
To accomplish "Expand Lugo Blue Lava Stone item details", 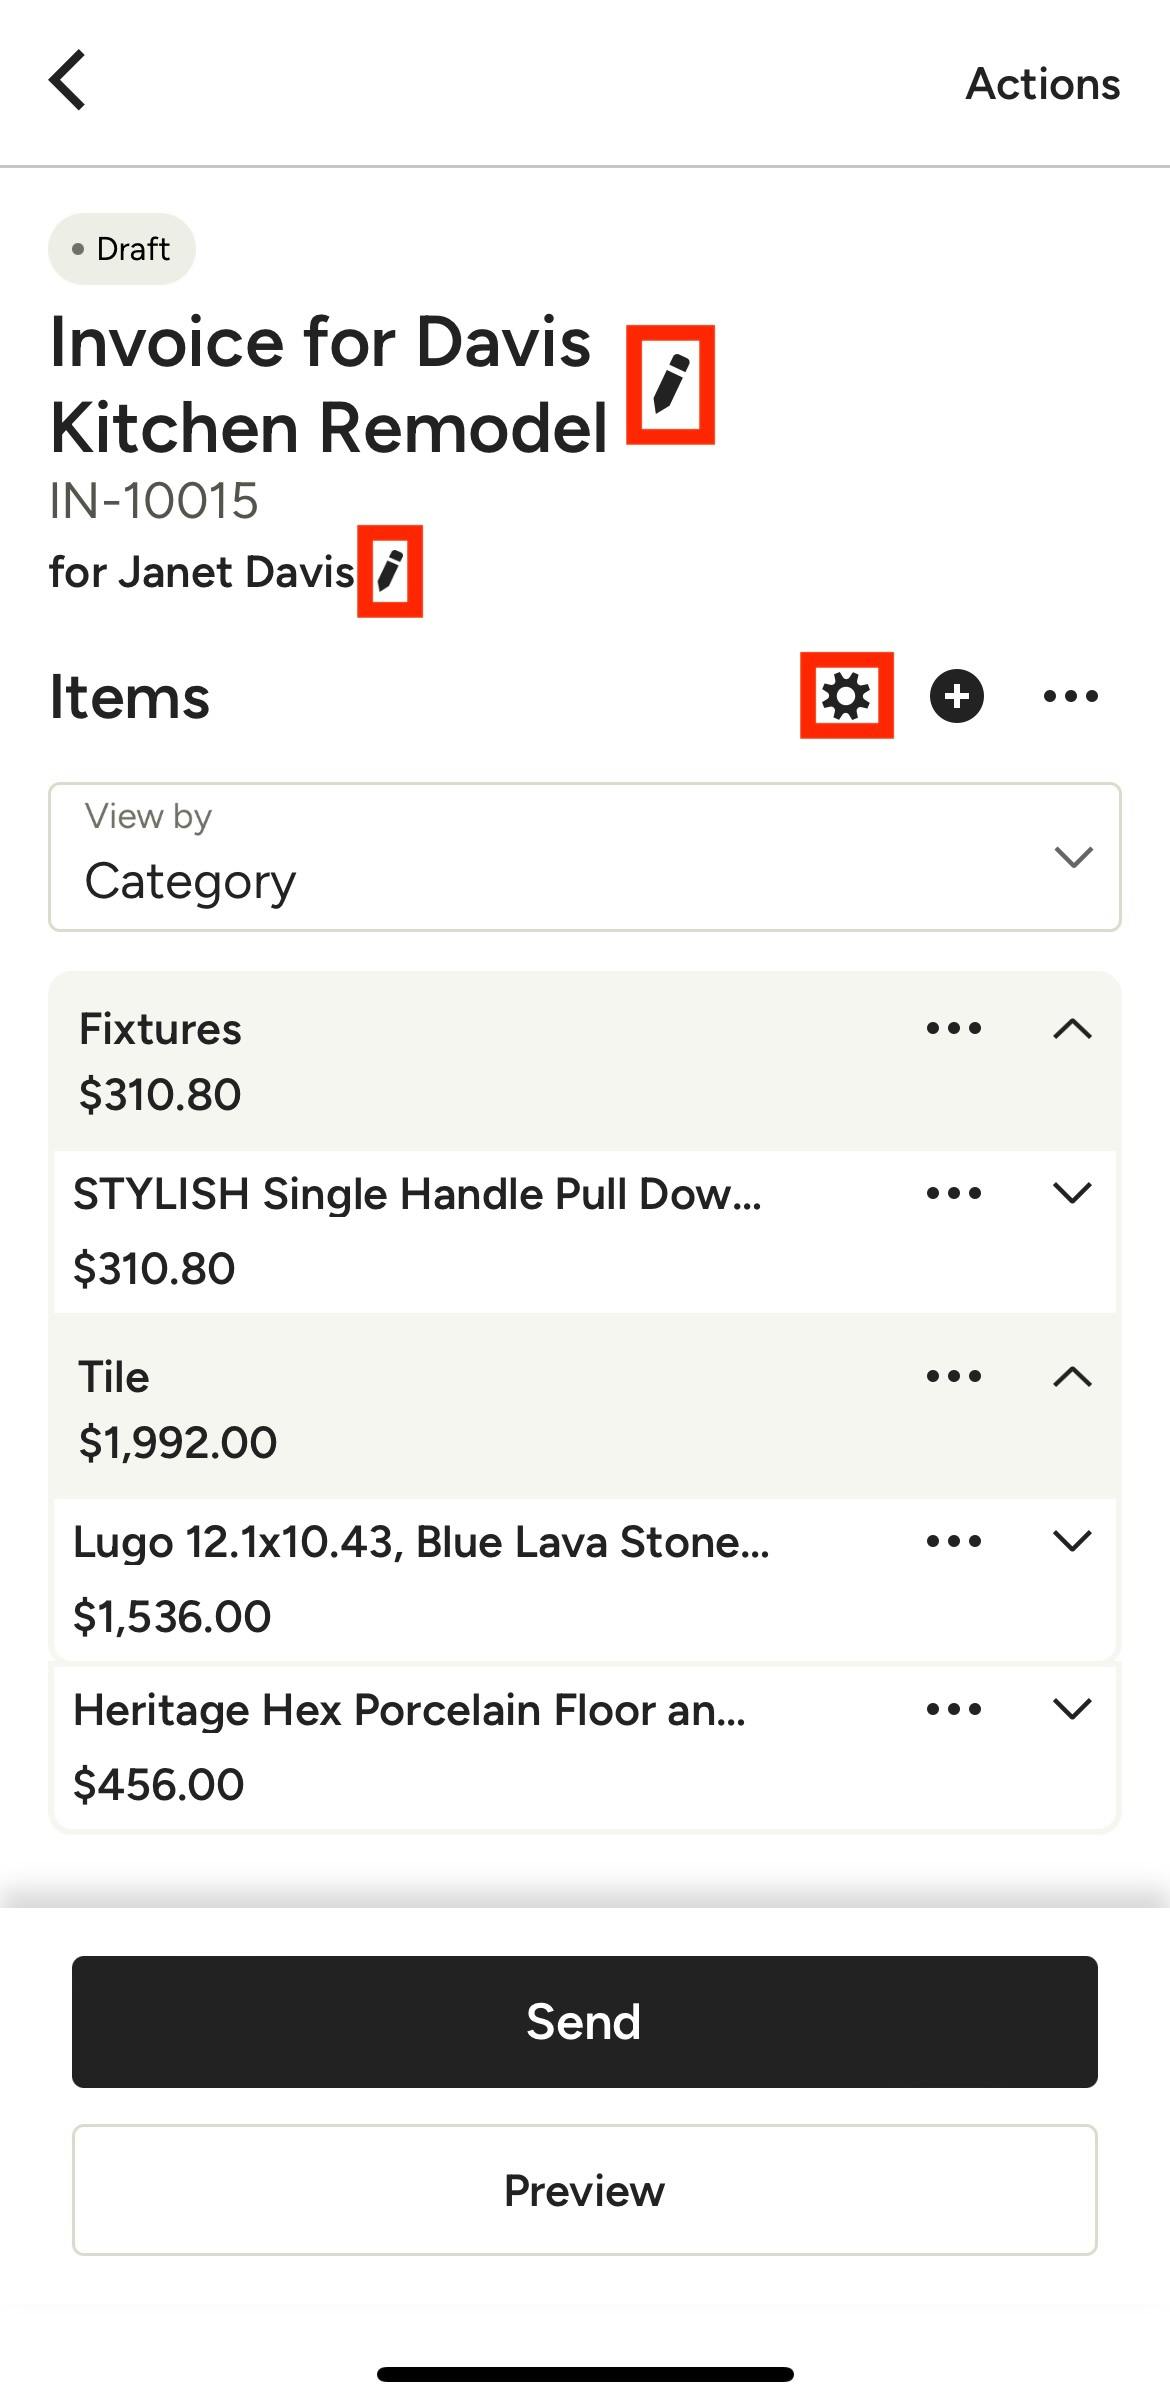I will click(x=1072, y=1541).
